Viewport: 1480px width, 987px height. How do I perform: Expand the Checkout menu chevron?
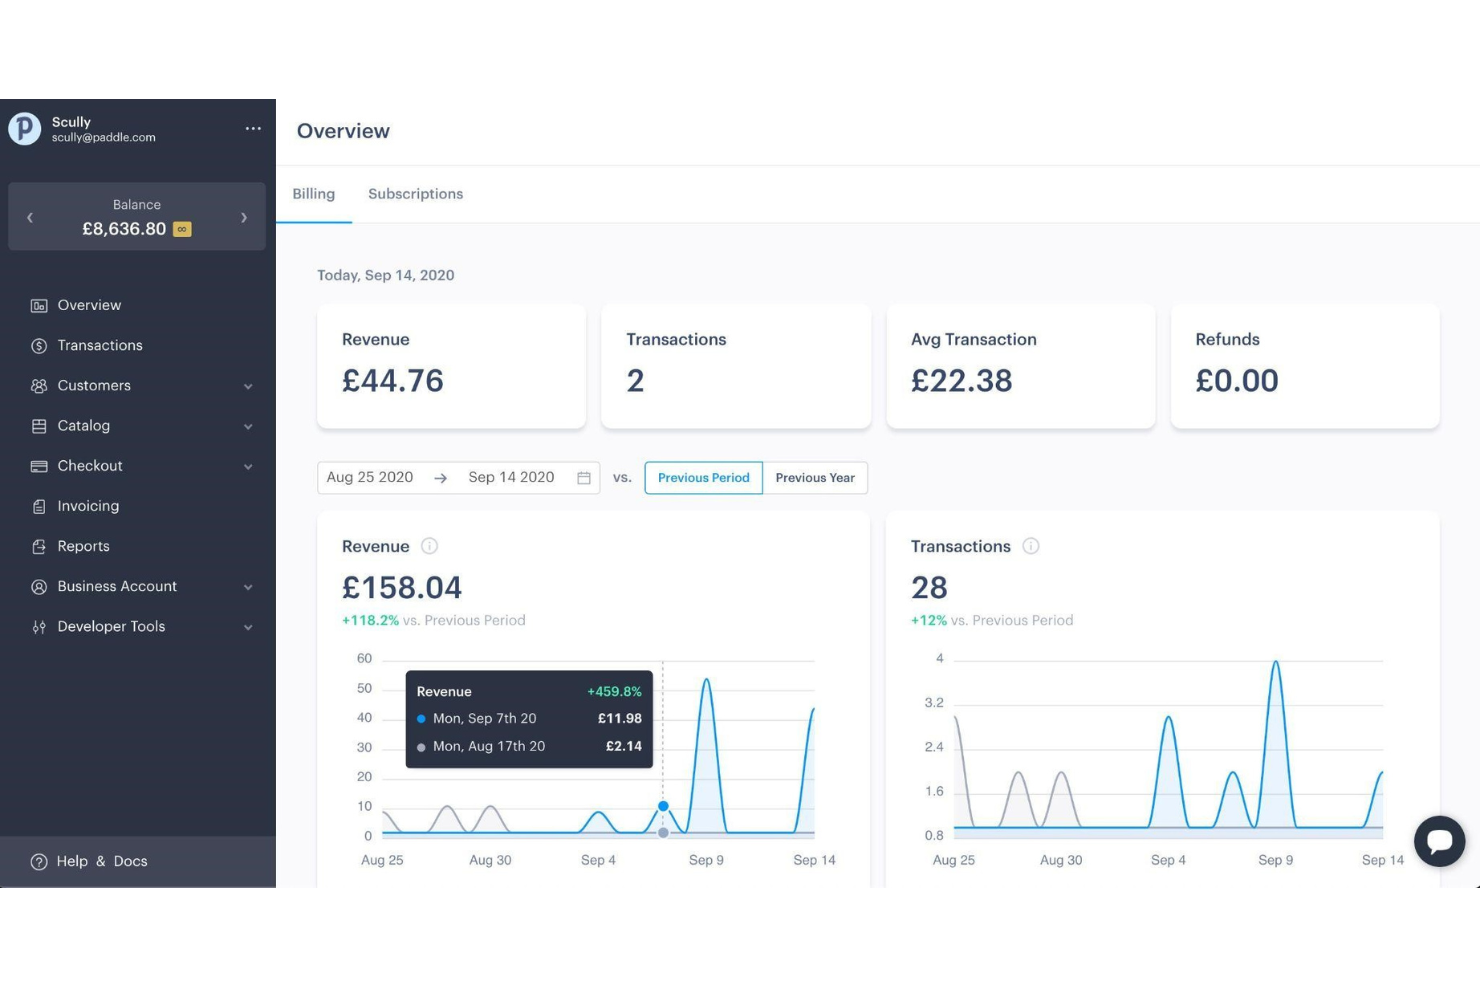(x=248, y=466)
